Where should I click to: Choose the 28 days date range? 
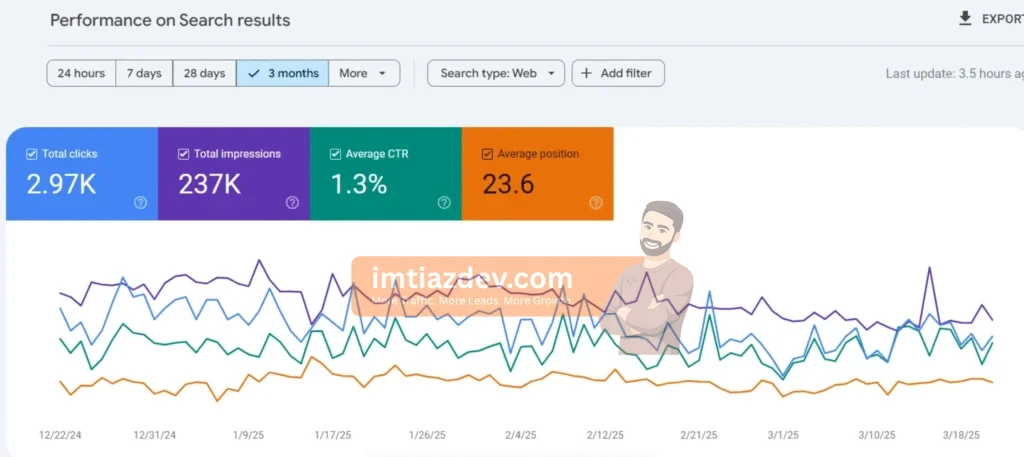point(204,73)
